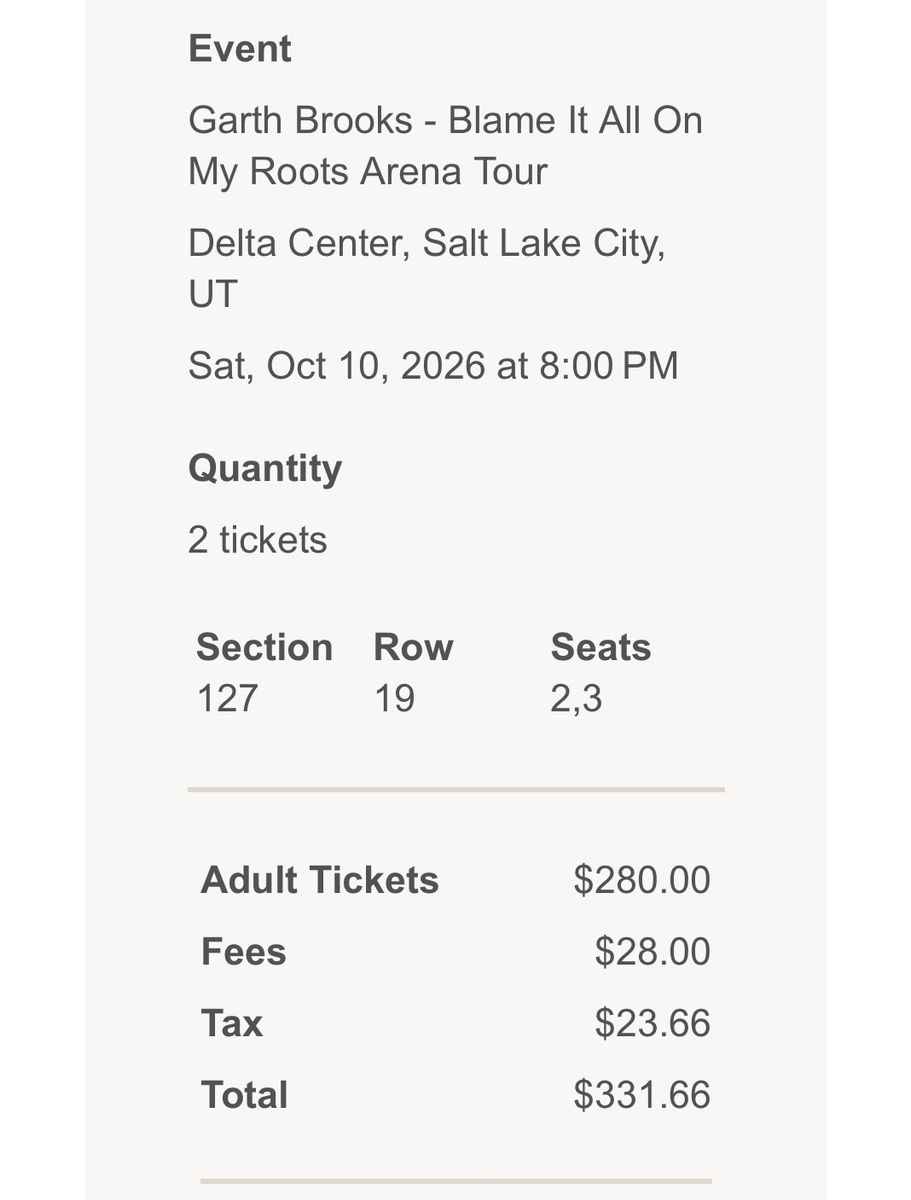Click the Sat, Oct 10, 2026 date line
The width and height of the screenshot is (911, 1200).
click(433, 365)
